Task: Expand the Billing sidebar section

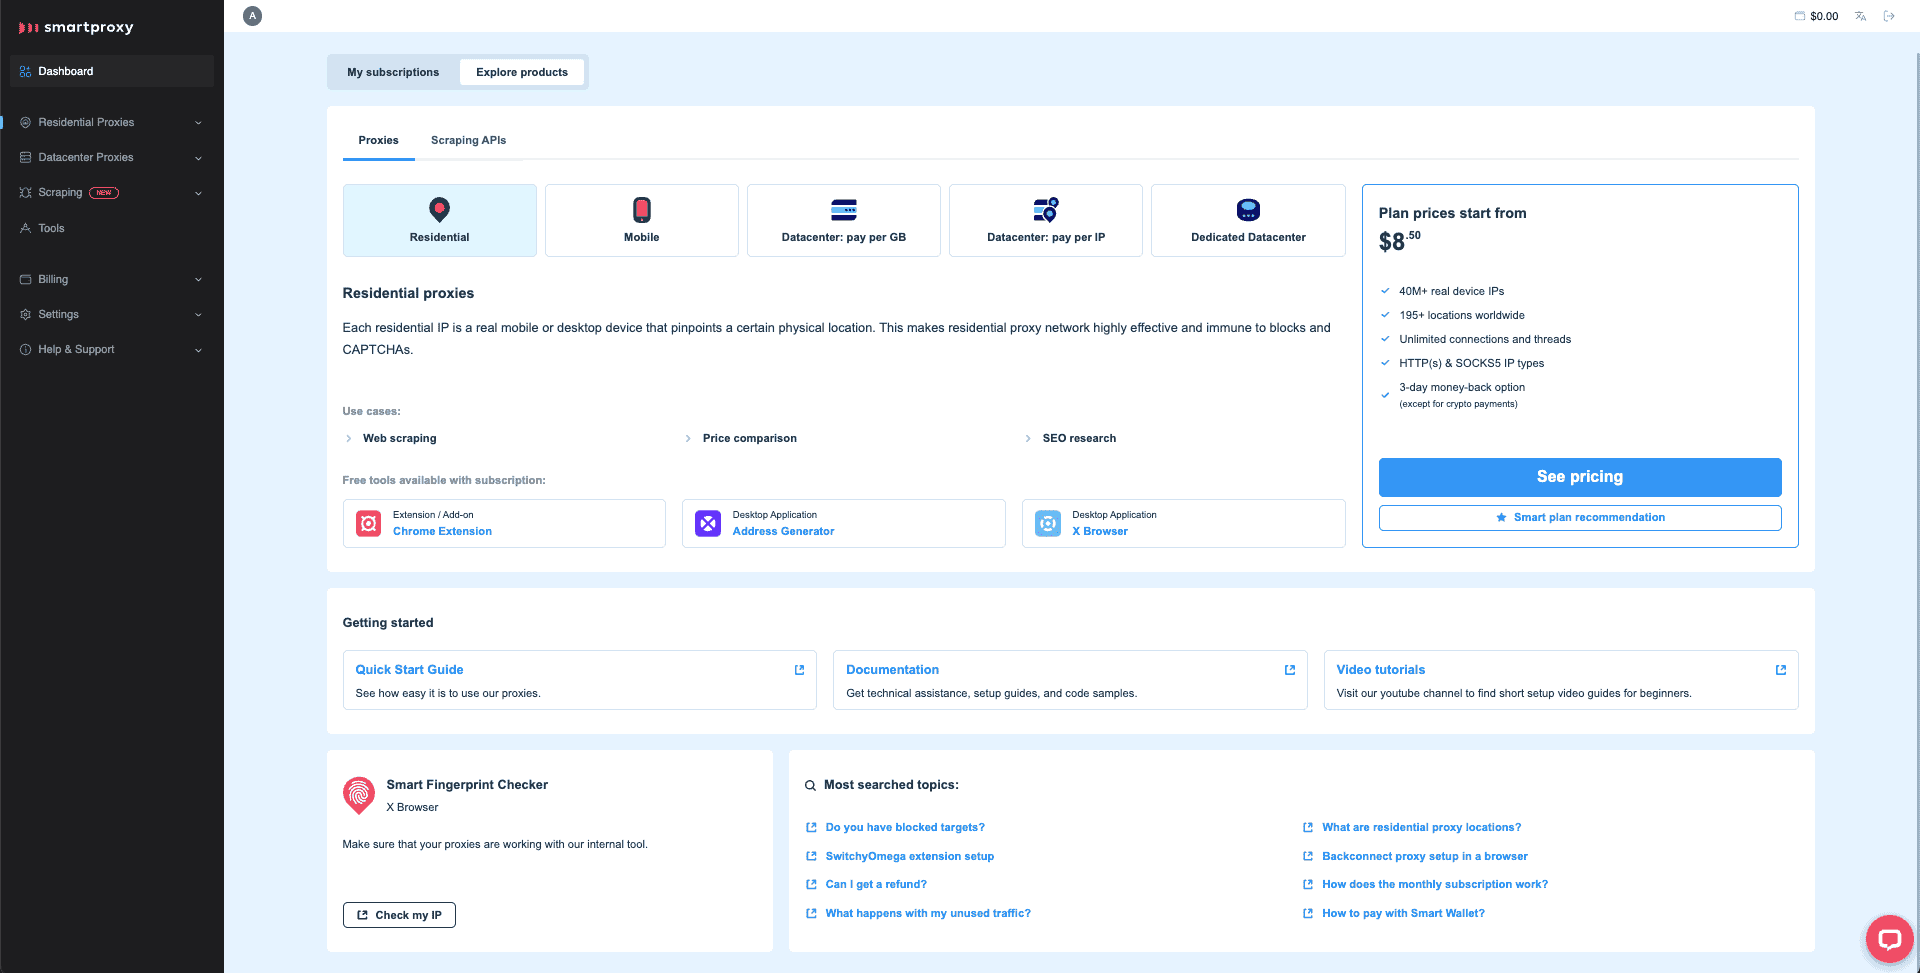Action: pos(112,279)
